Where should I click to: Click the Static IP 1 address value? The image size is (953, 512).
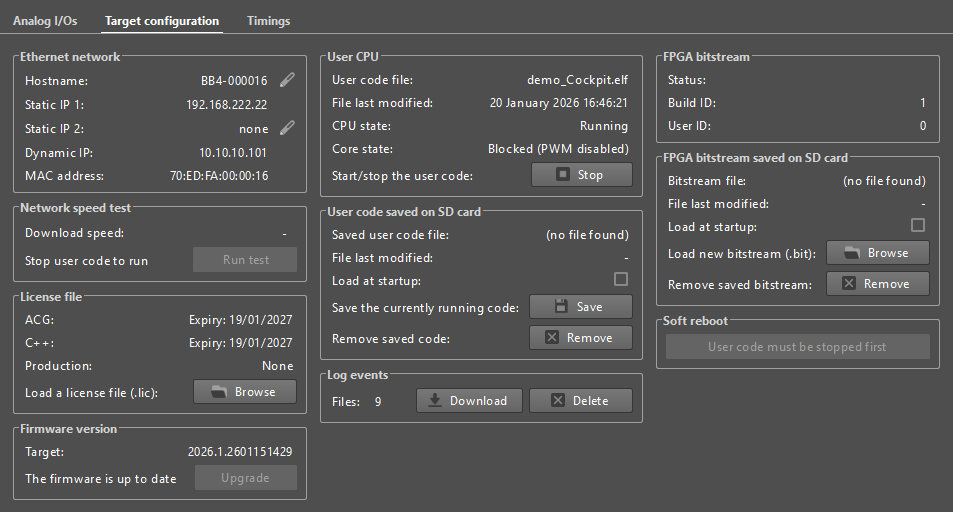(x=227, y=104)
